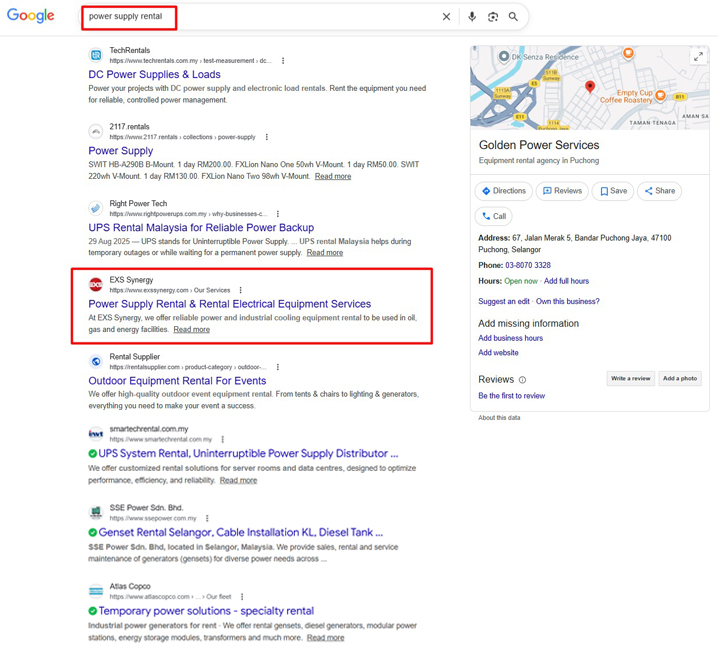This screenshot has width=718, height=654.
Task: Open more options for Rental Supplier result
Action: 277,367
